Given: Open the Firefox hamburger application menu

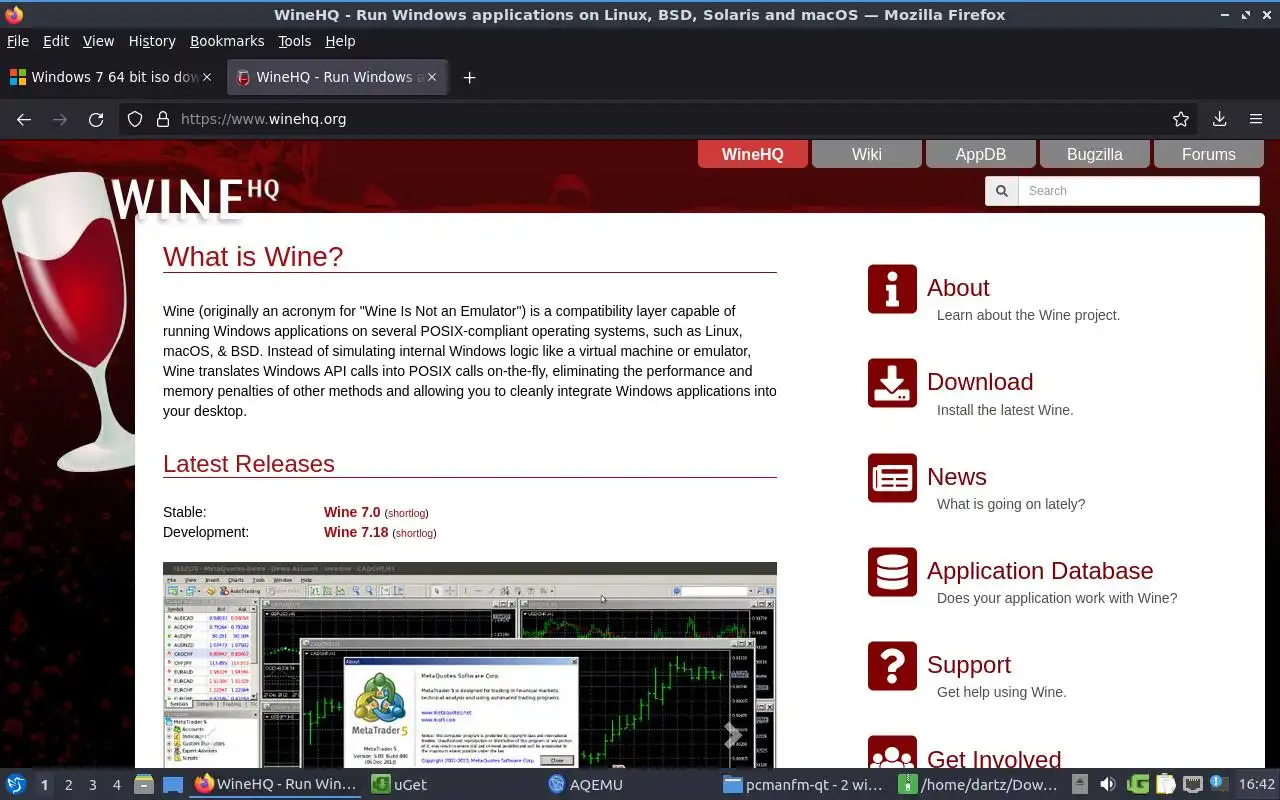Looking at the screenshot, I should pyautogui.click(x=1256, y=119).
